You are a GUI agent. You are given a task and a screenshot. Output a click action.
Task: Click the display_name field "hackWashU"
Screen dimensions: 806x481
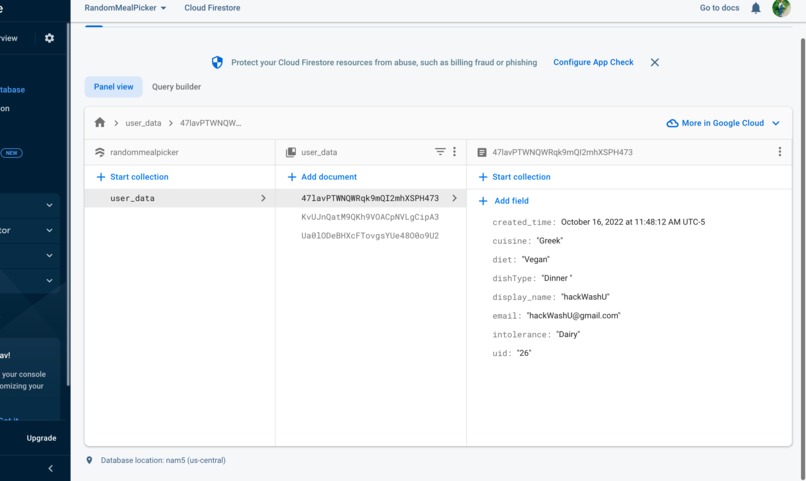[x=585, y=297]
